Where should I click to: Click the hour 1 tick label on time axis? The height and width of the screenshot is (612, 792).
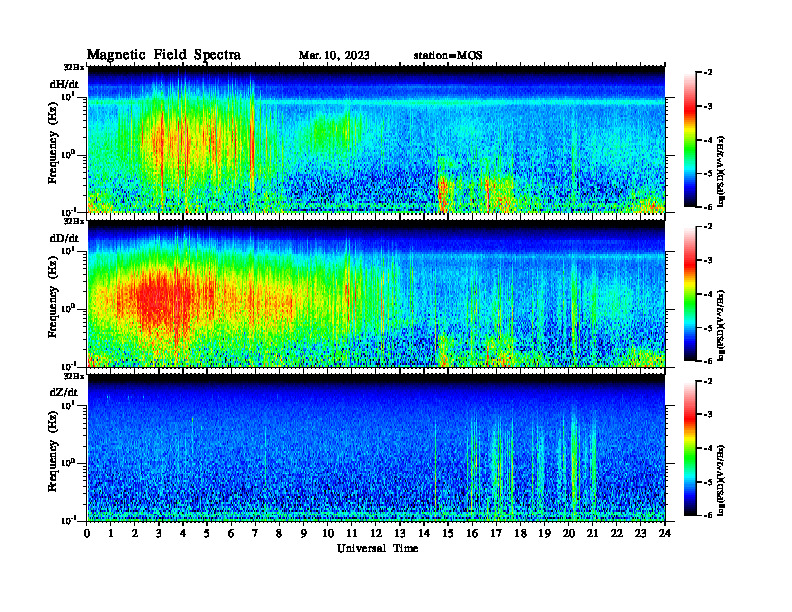pos(111,533)
